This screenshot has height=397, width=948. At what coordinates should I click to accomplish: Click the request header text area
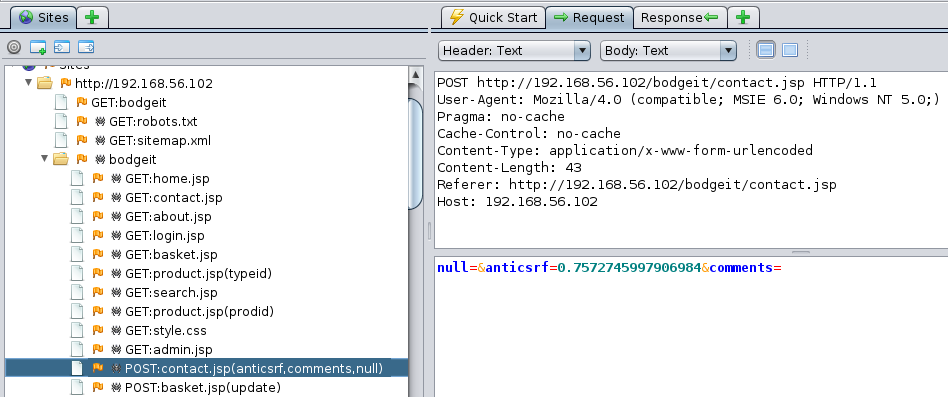coord(691,160)
